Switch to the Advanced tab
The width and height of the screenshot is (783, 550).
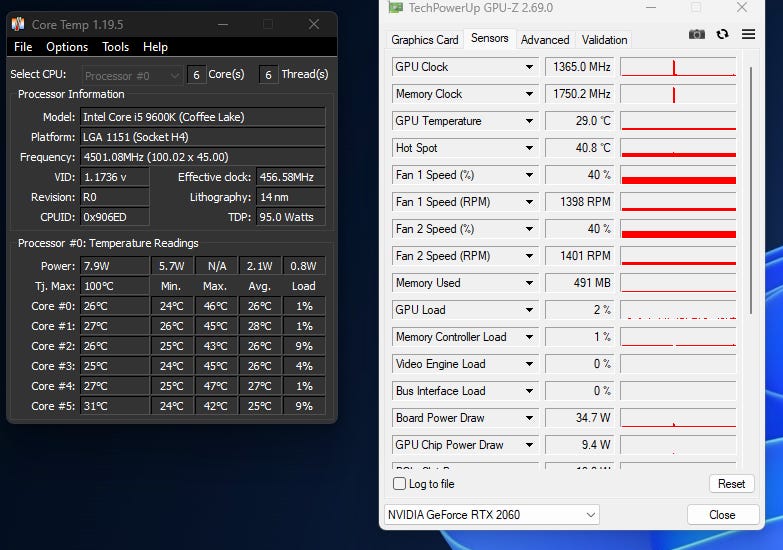[x=545, y=40]
